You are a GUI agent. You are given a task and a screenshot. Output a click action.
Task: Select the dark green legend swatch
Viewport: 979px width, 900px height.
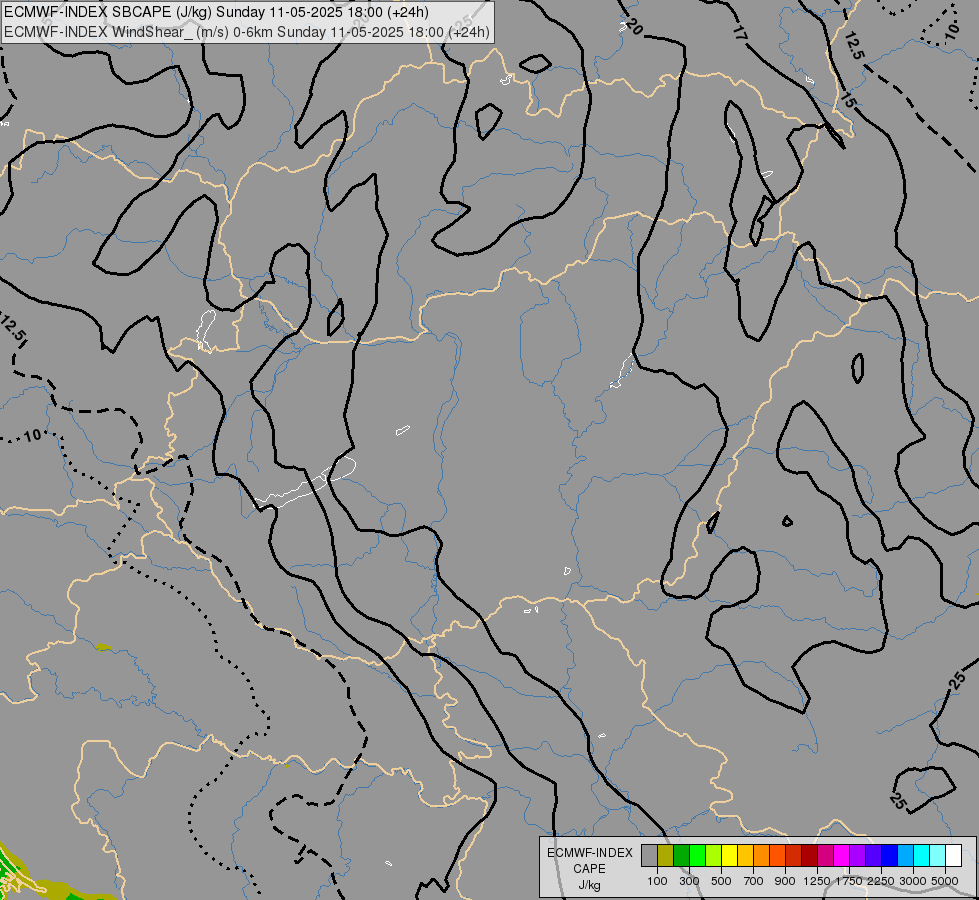681,856
